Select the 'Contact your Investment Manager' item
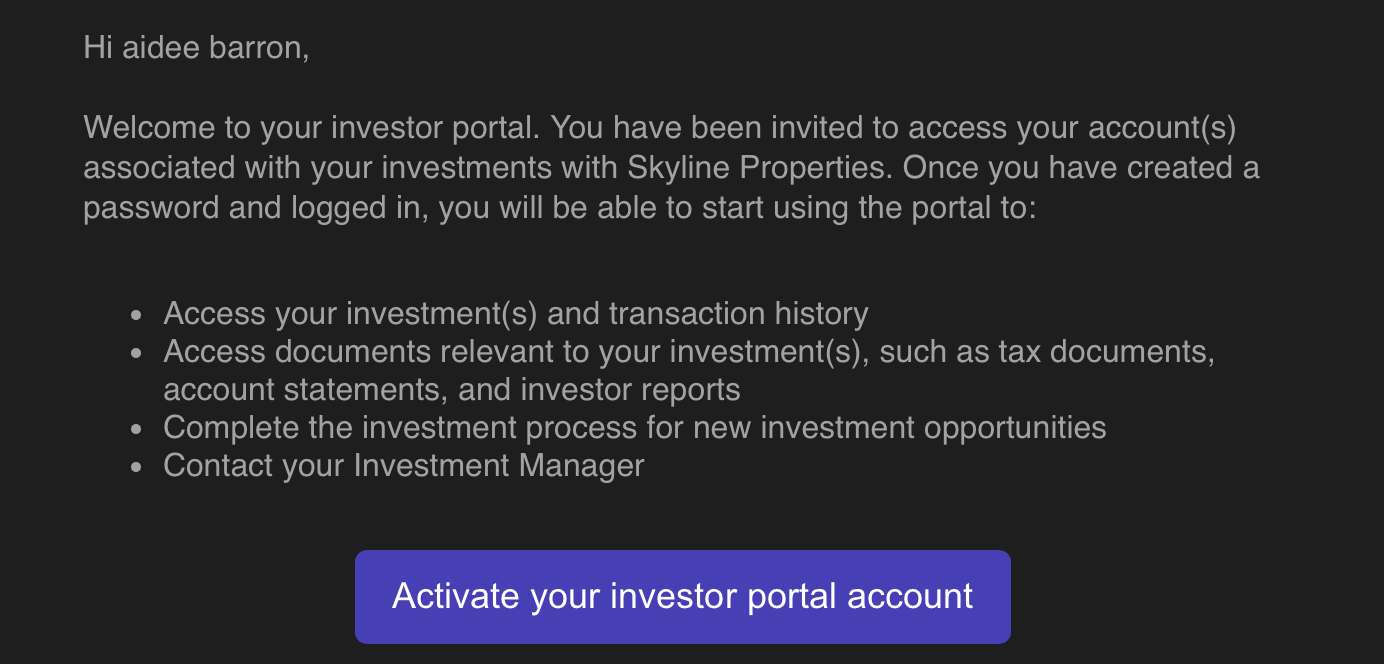Viewport: 1384px width, 664px height. (x=404, y=466)
